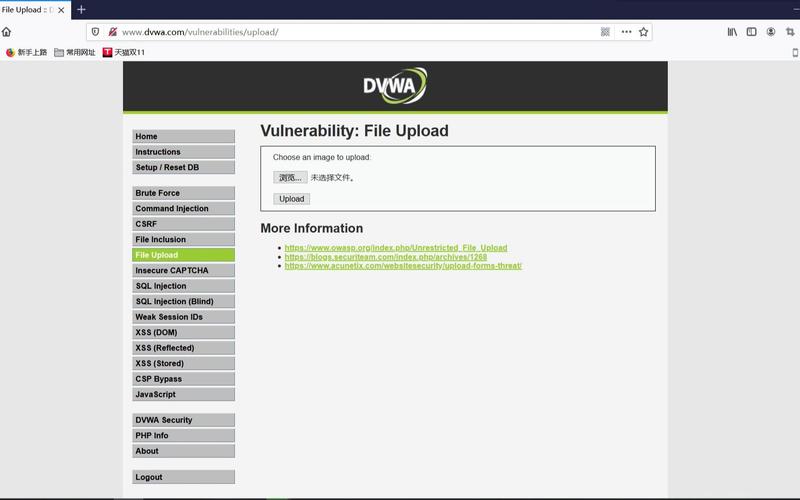Open the Library icon in toolbar
Image resolution: width=800 pixels, height=500 pixels.
(732, 32)
